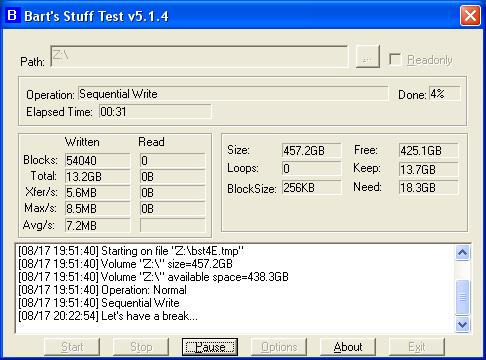
Task: Click the Read Blocks value 0
Action: (x=172, y=160)
